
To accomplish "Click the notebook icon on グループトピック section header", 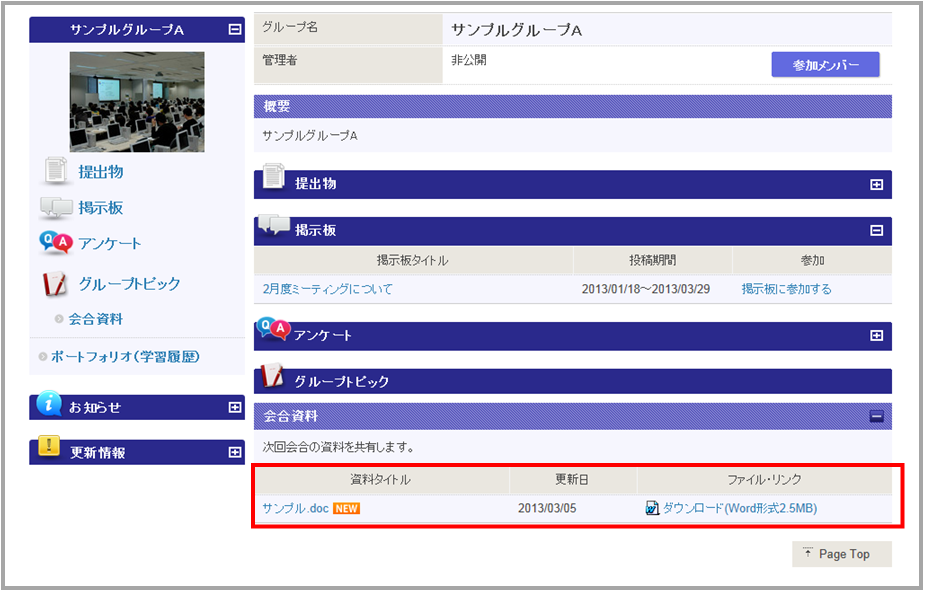I will (x=273, y=376).
